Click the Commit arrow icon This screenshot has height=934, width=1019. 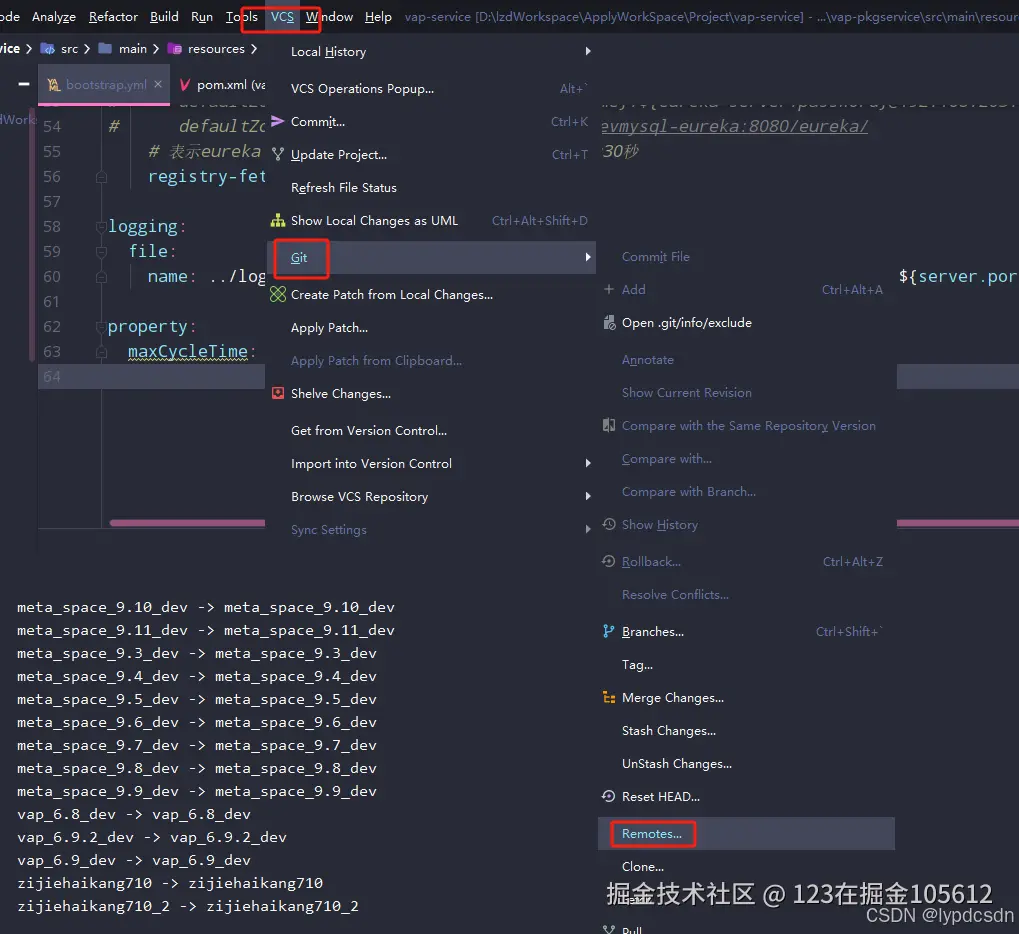tap(277, 121)
